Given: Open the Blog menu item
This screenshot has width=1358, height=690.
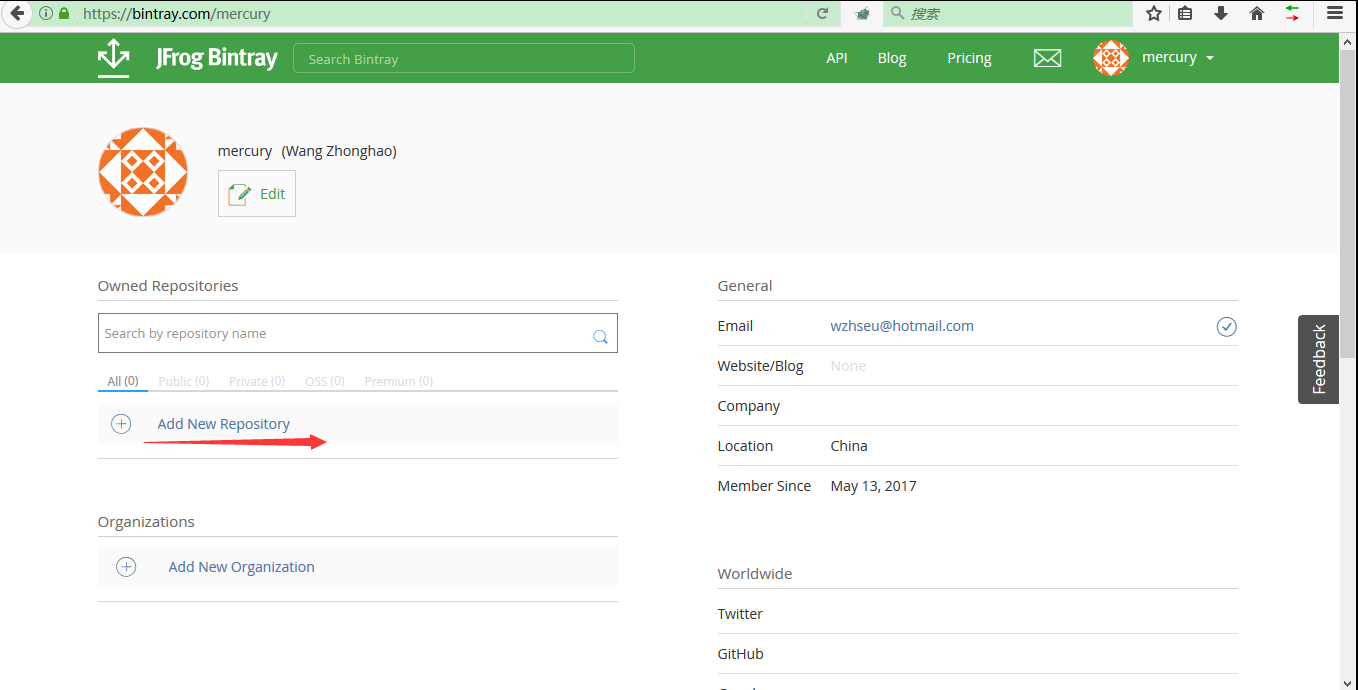Looking at the screenshot, I should click(x=892, y=58).
